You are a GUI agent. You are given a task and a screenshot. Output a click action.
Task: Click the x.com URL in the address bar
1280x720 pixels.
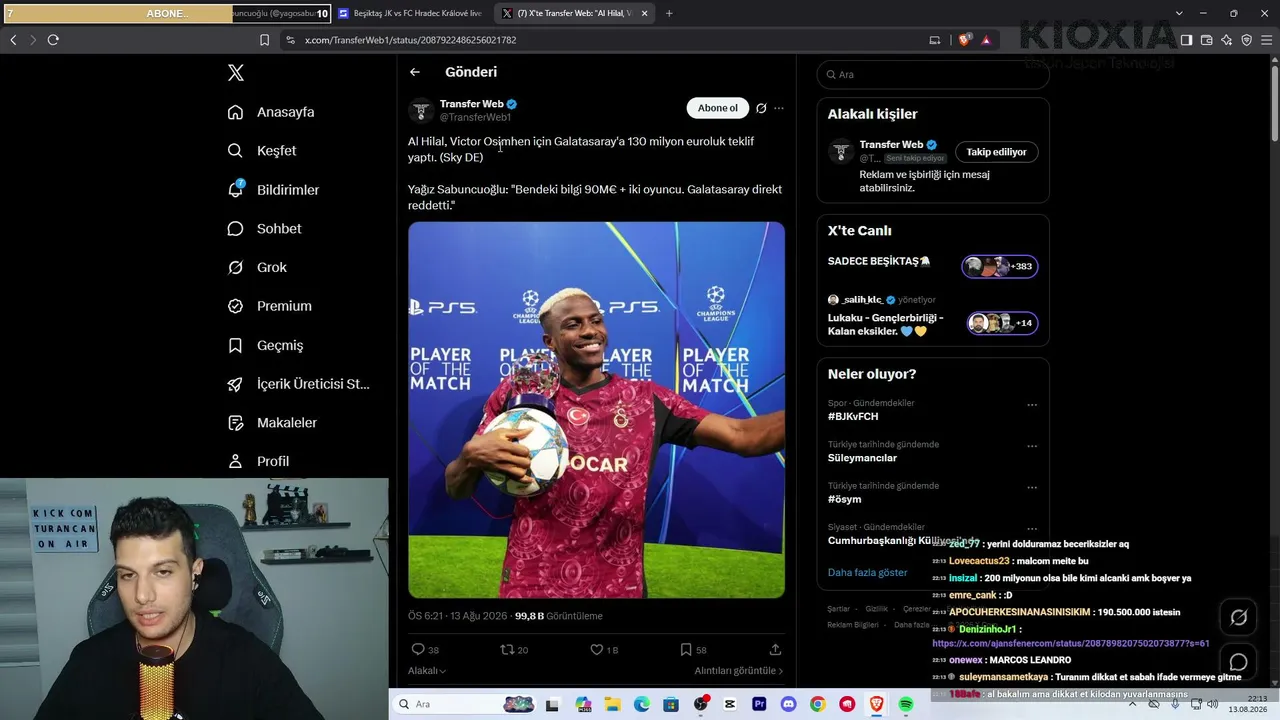[410, 40]
